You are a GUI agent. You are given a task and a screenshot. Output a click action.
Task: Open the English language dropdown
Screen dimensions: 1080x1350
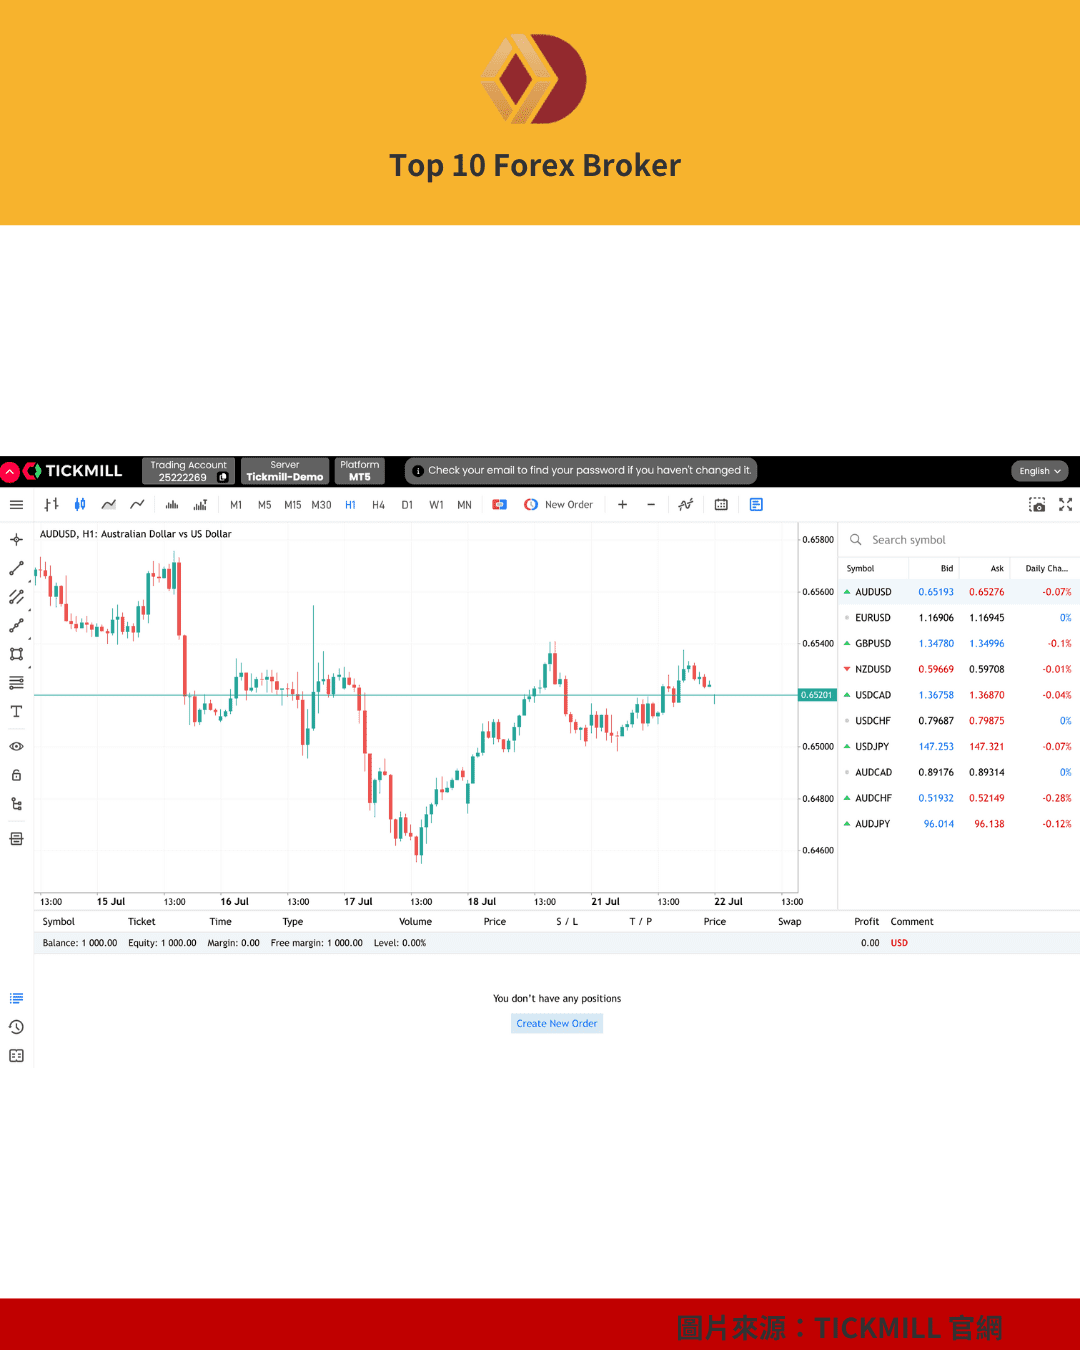pyautogui.click(x=1039, y=470)
